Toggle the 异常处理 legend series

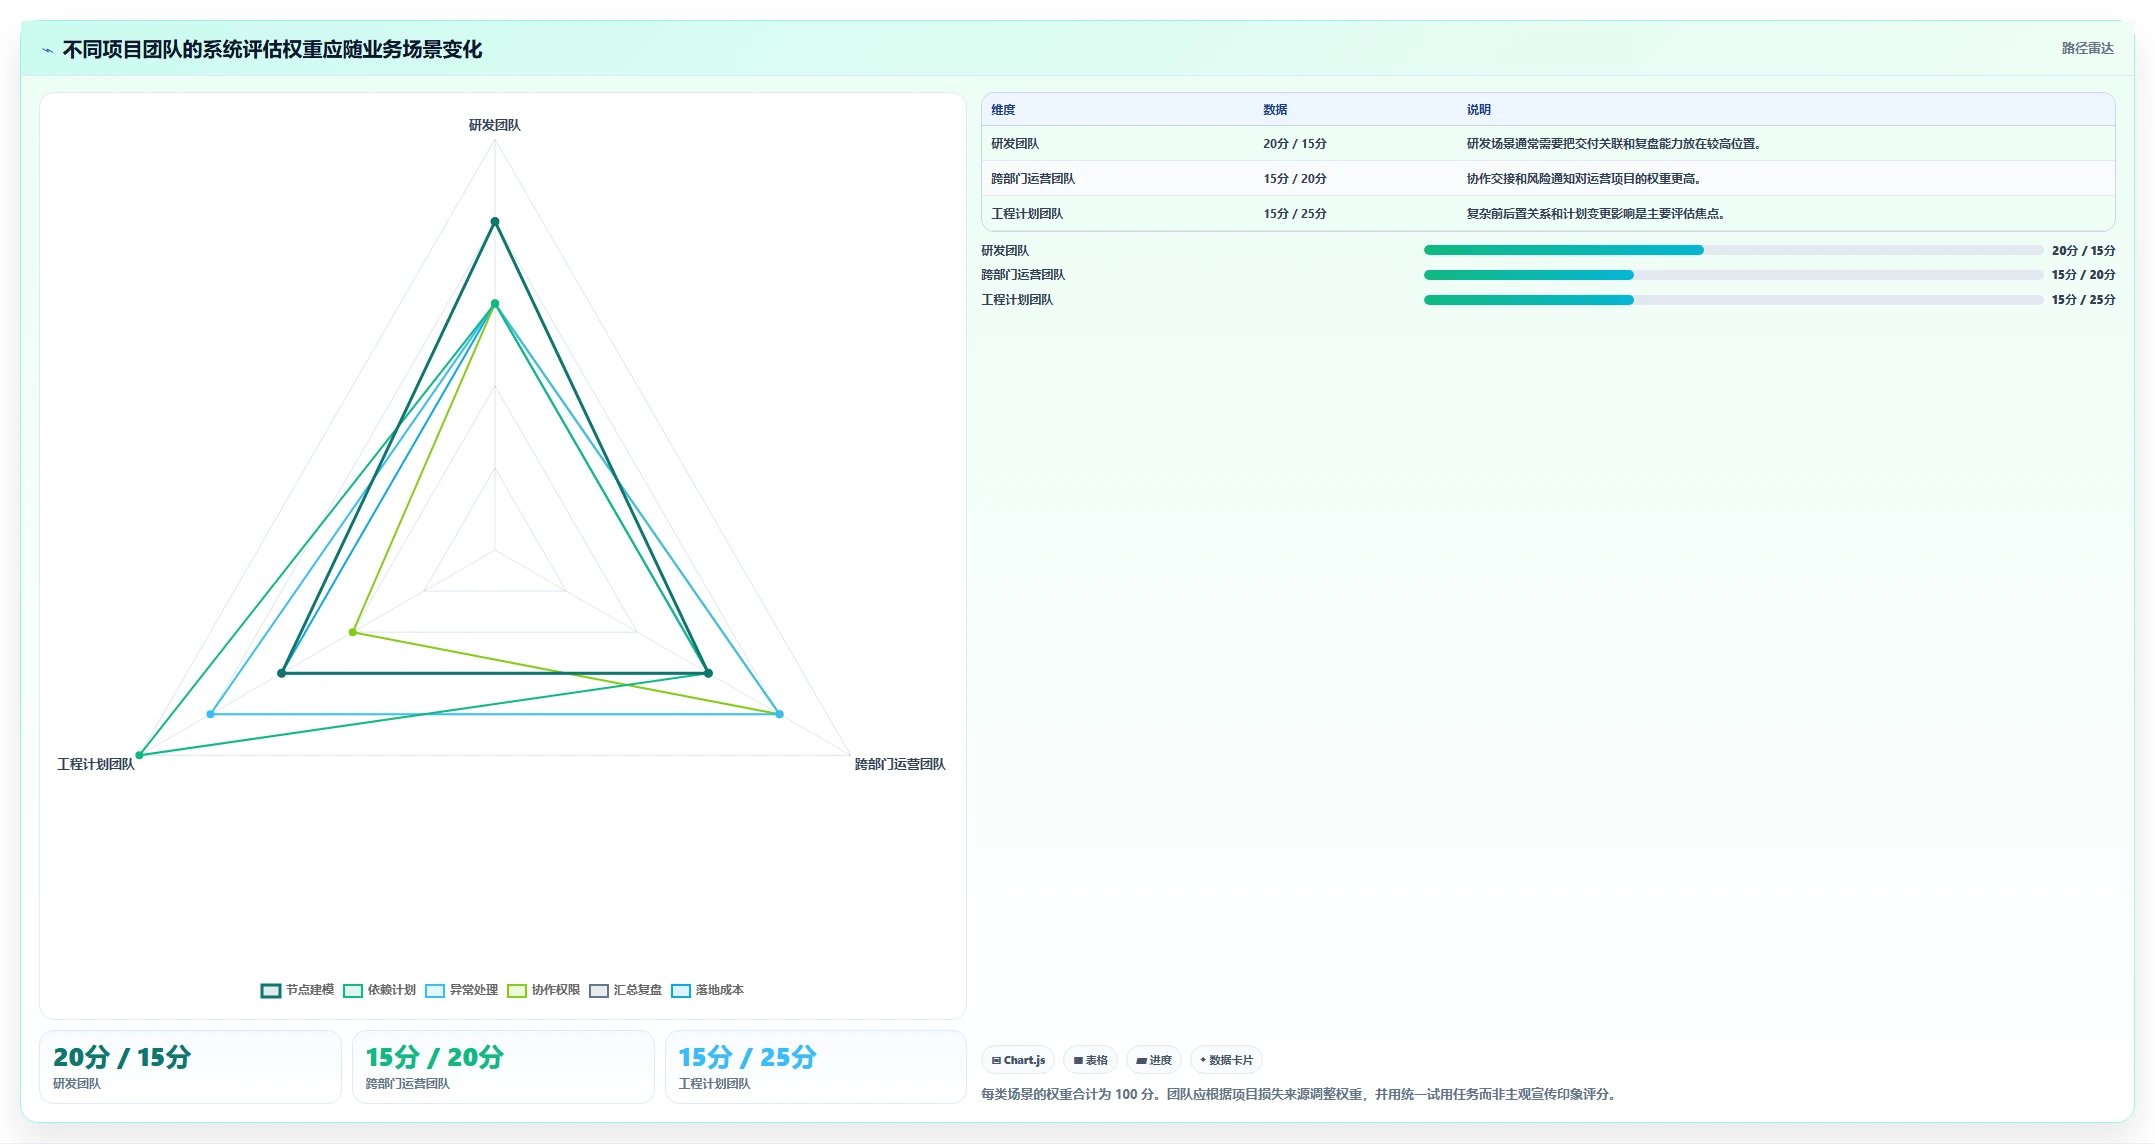[x=461, y=990]
